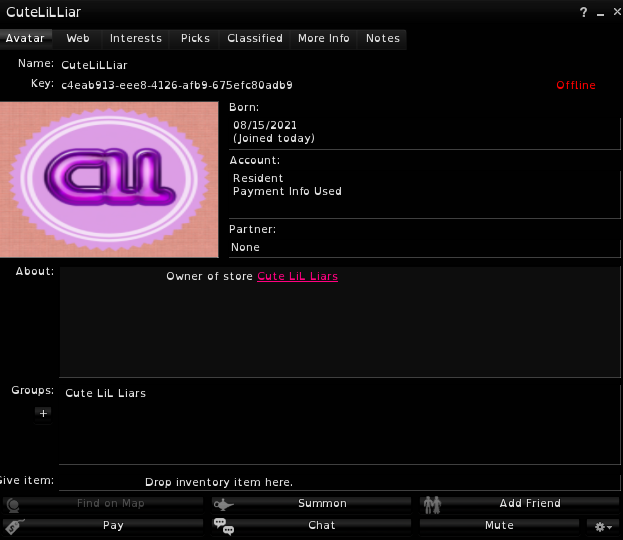Click the Partner value None

coord(245,248)
